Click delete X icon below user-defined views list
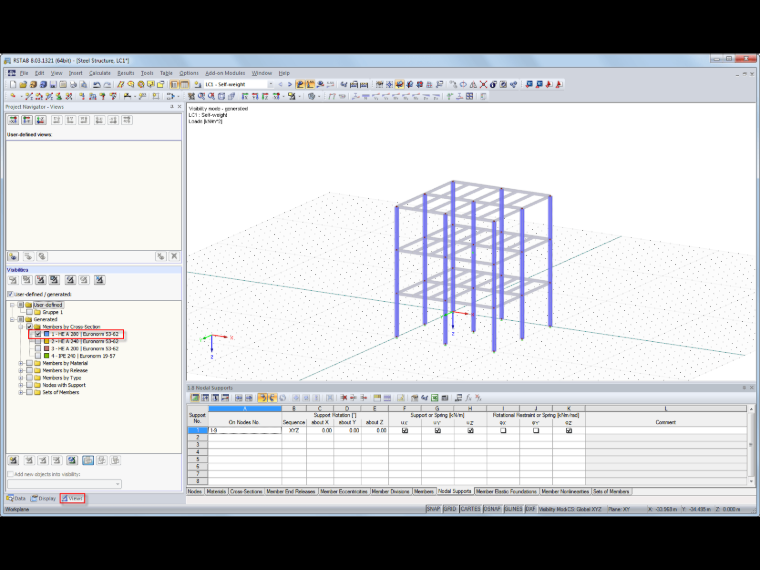The image size is (760, 570). point(174,256)
